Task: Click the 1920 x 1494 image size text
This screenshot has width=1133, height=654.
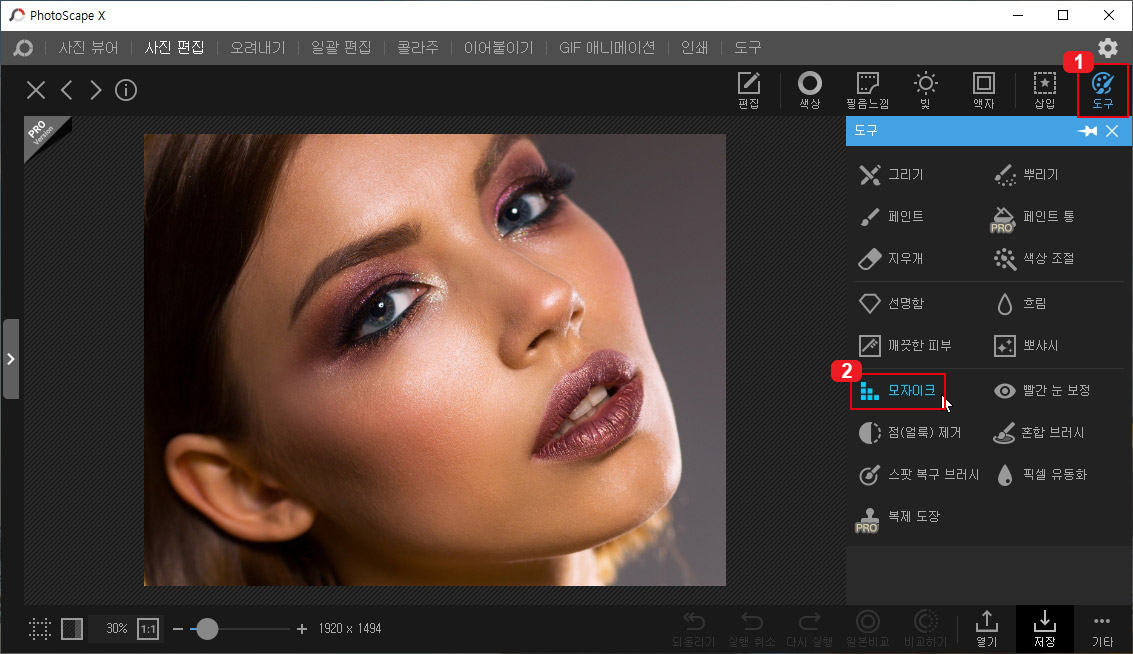Action: click(350, 629)
